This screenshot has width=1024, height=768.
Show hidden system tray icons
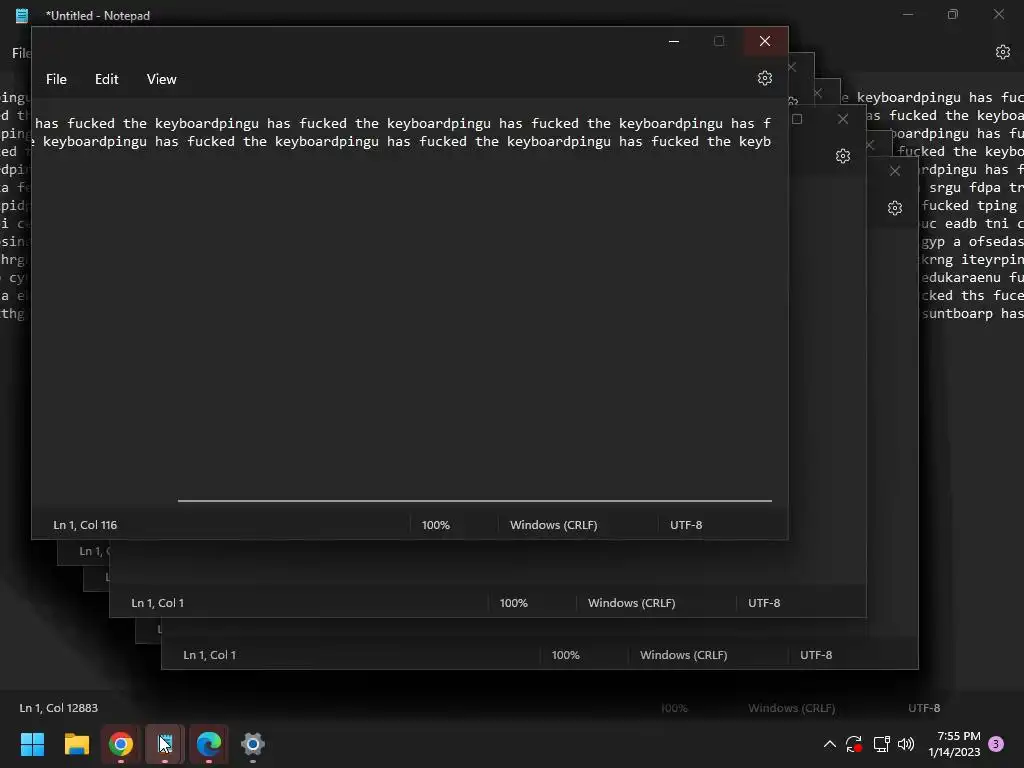pos(829,744)
